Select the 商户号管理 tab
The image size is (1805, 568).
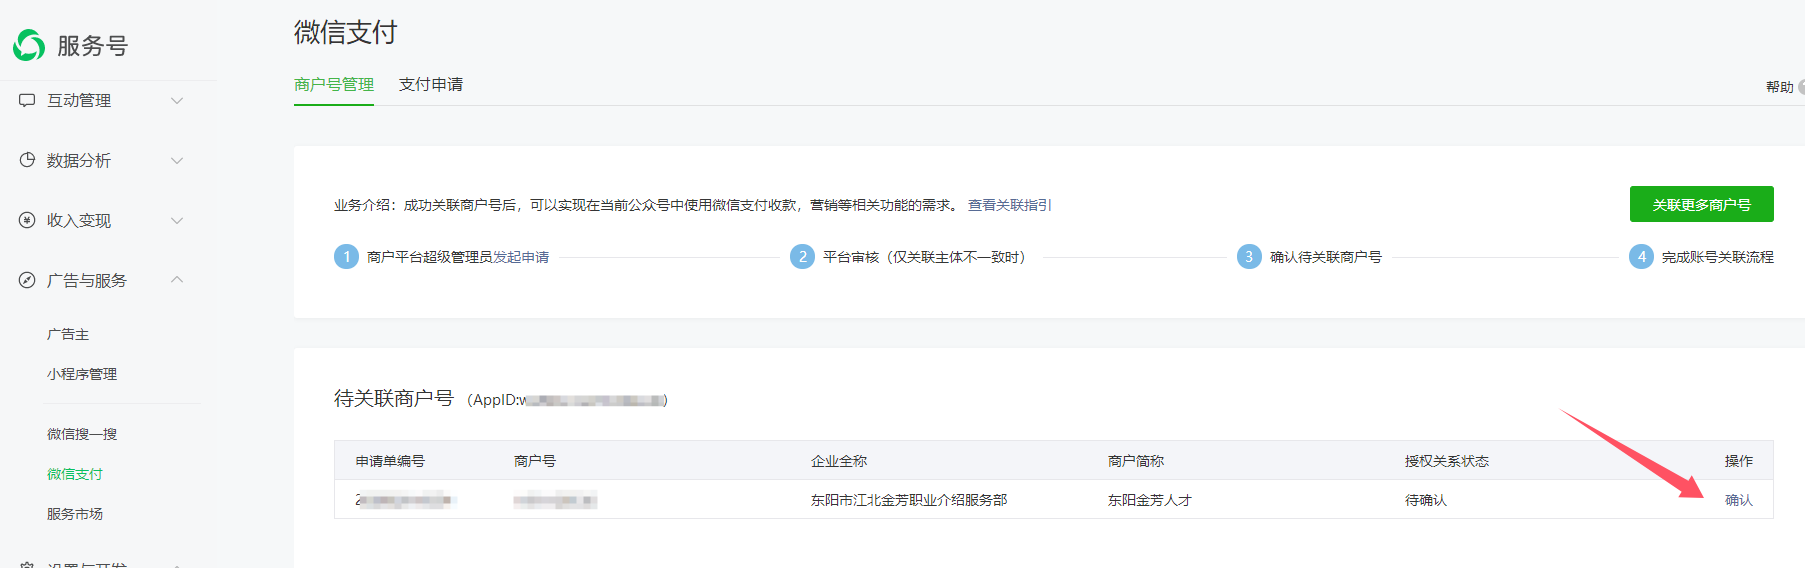pyautogui.click(x=334, y=85)
